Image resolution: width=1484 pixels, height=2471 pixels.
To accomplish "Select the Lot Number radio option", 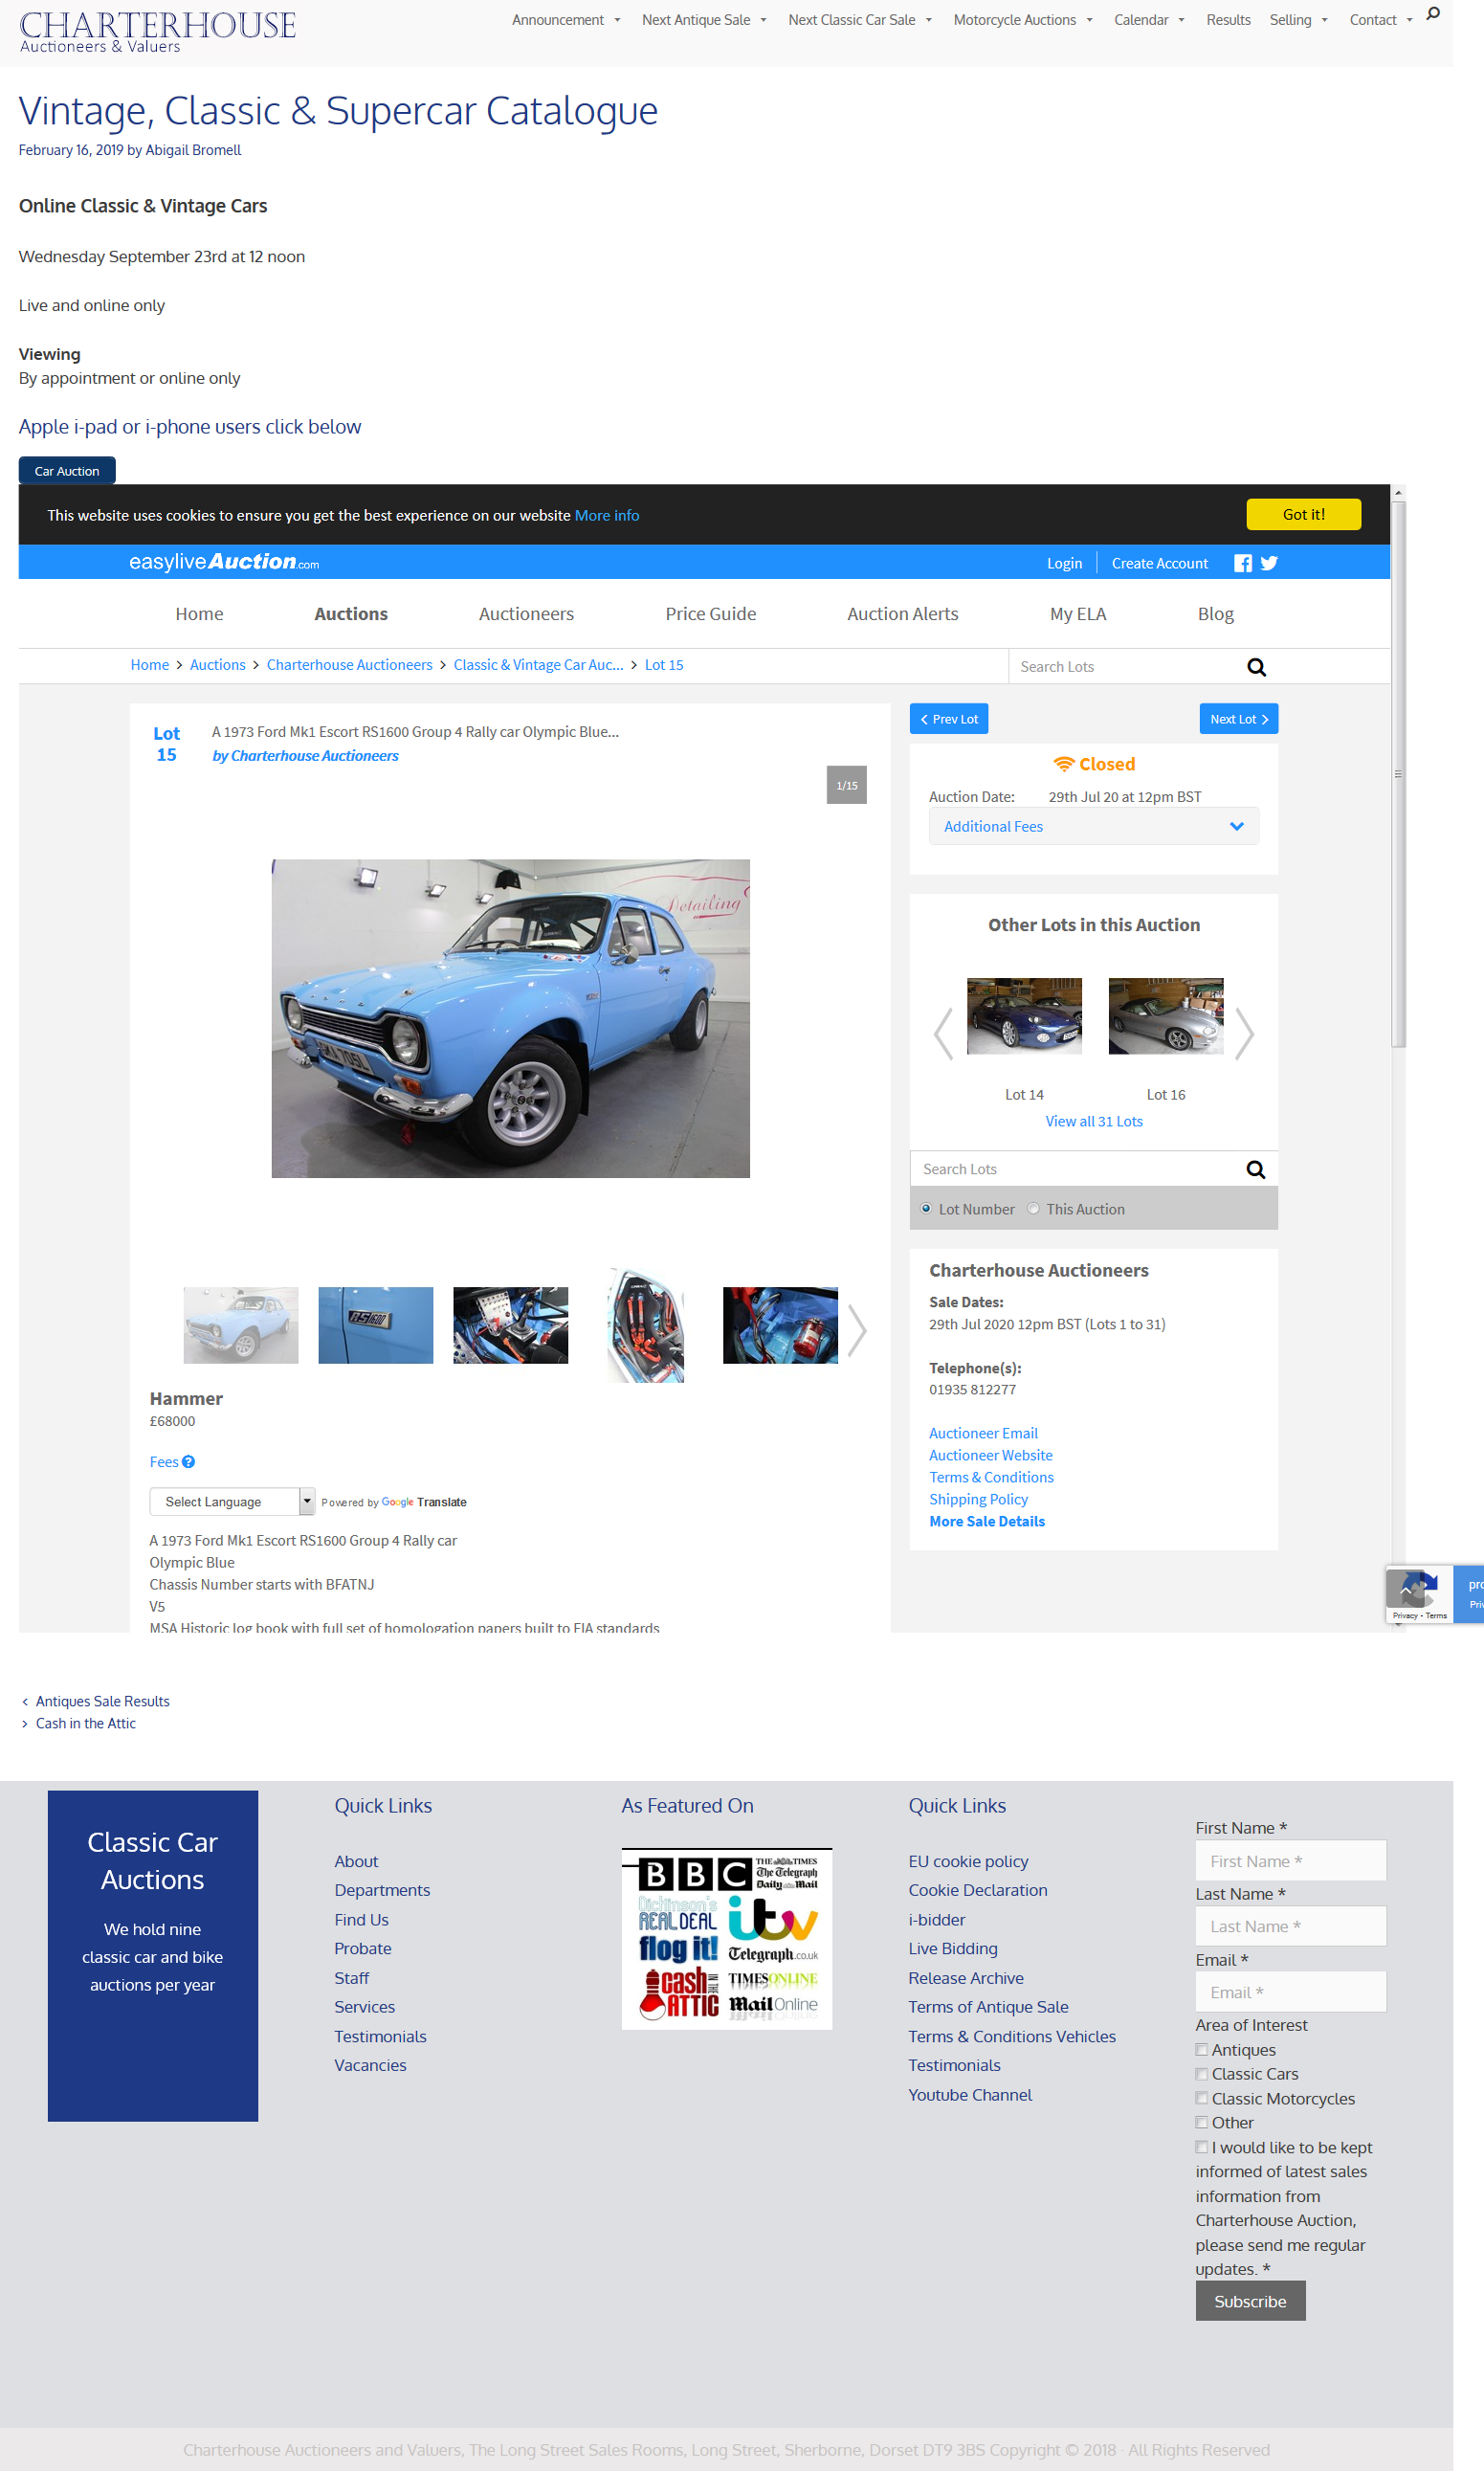I will (x=926, y=1209).
